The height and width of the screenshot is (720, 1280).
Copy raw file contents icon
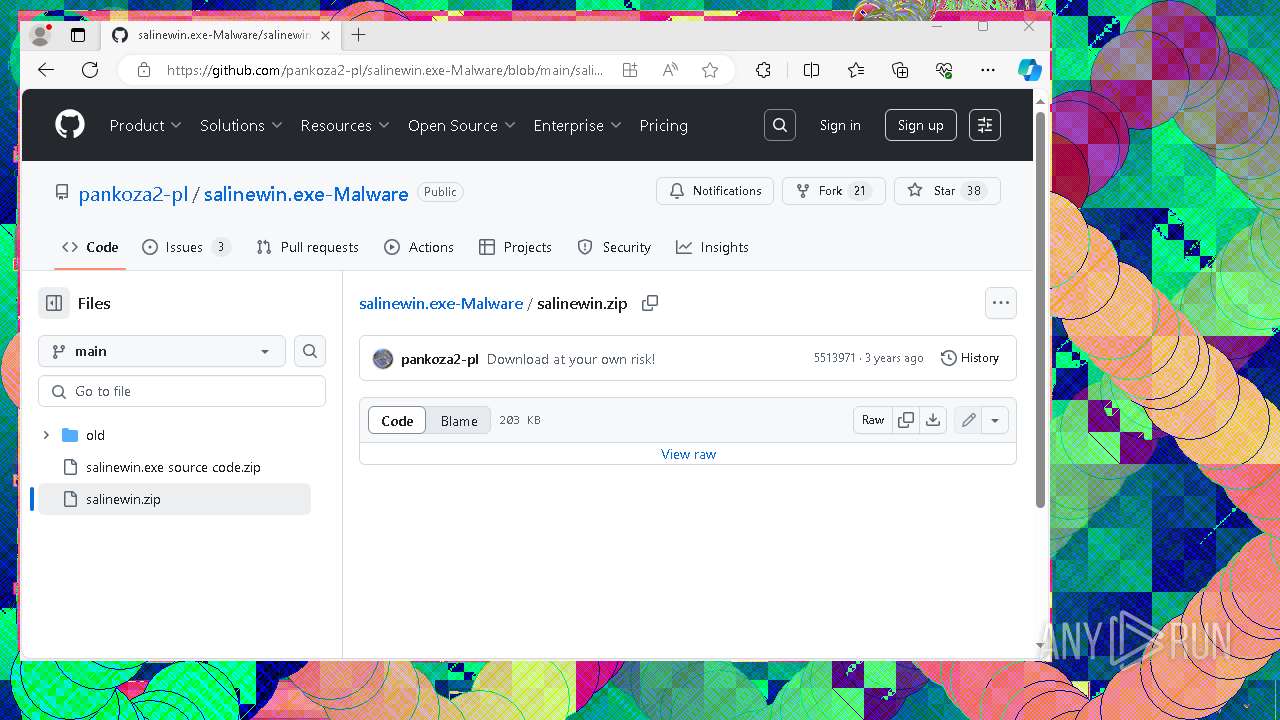[x=906, y=420]
